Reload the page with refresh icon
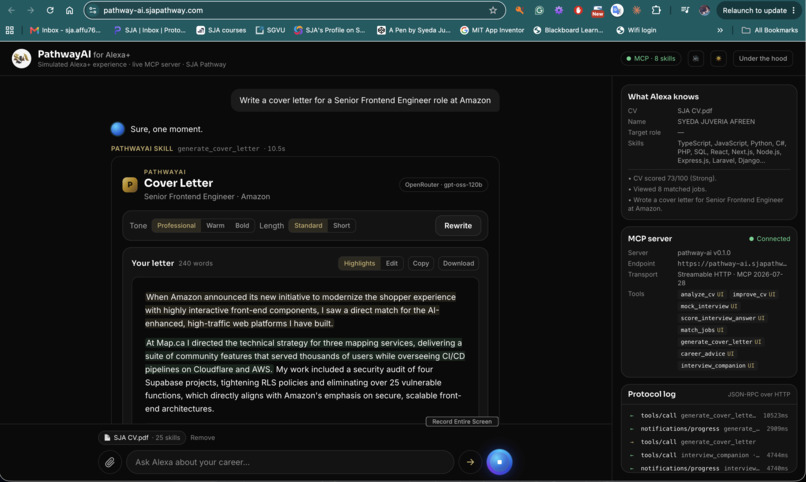 tap(50, 10)
